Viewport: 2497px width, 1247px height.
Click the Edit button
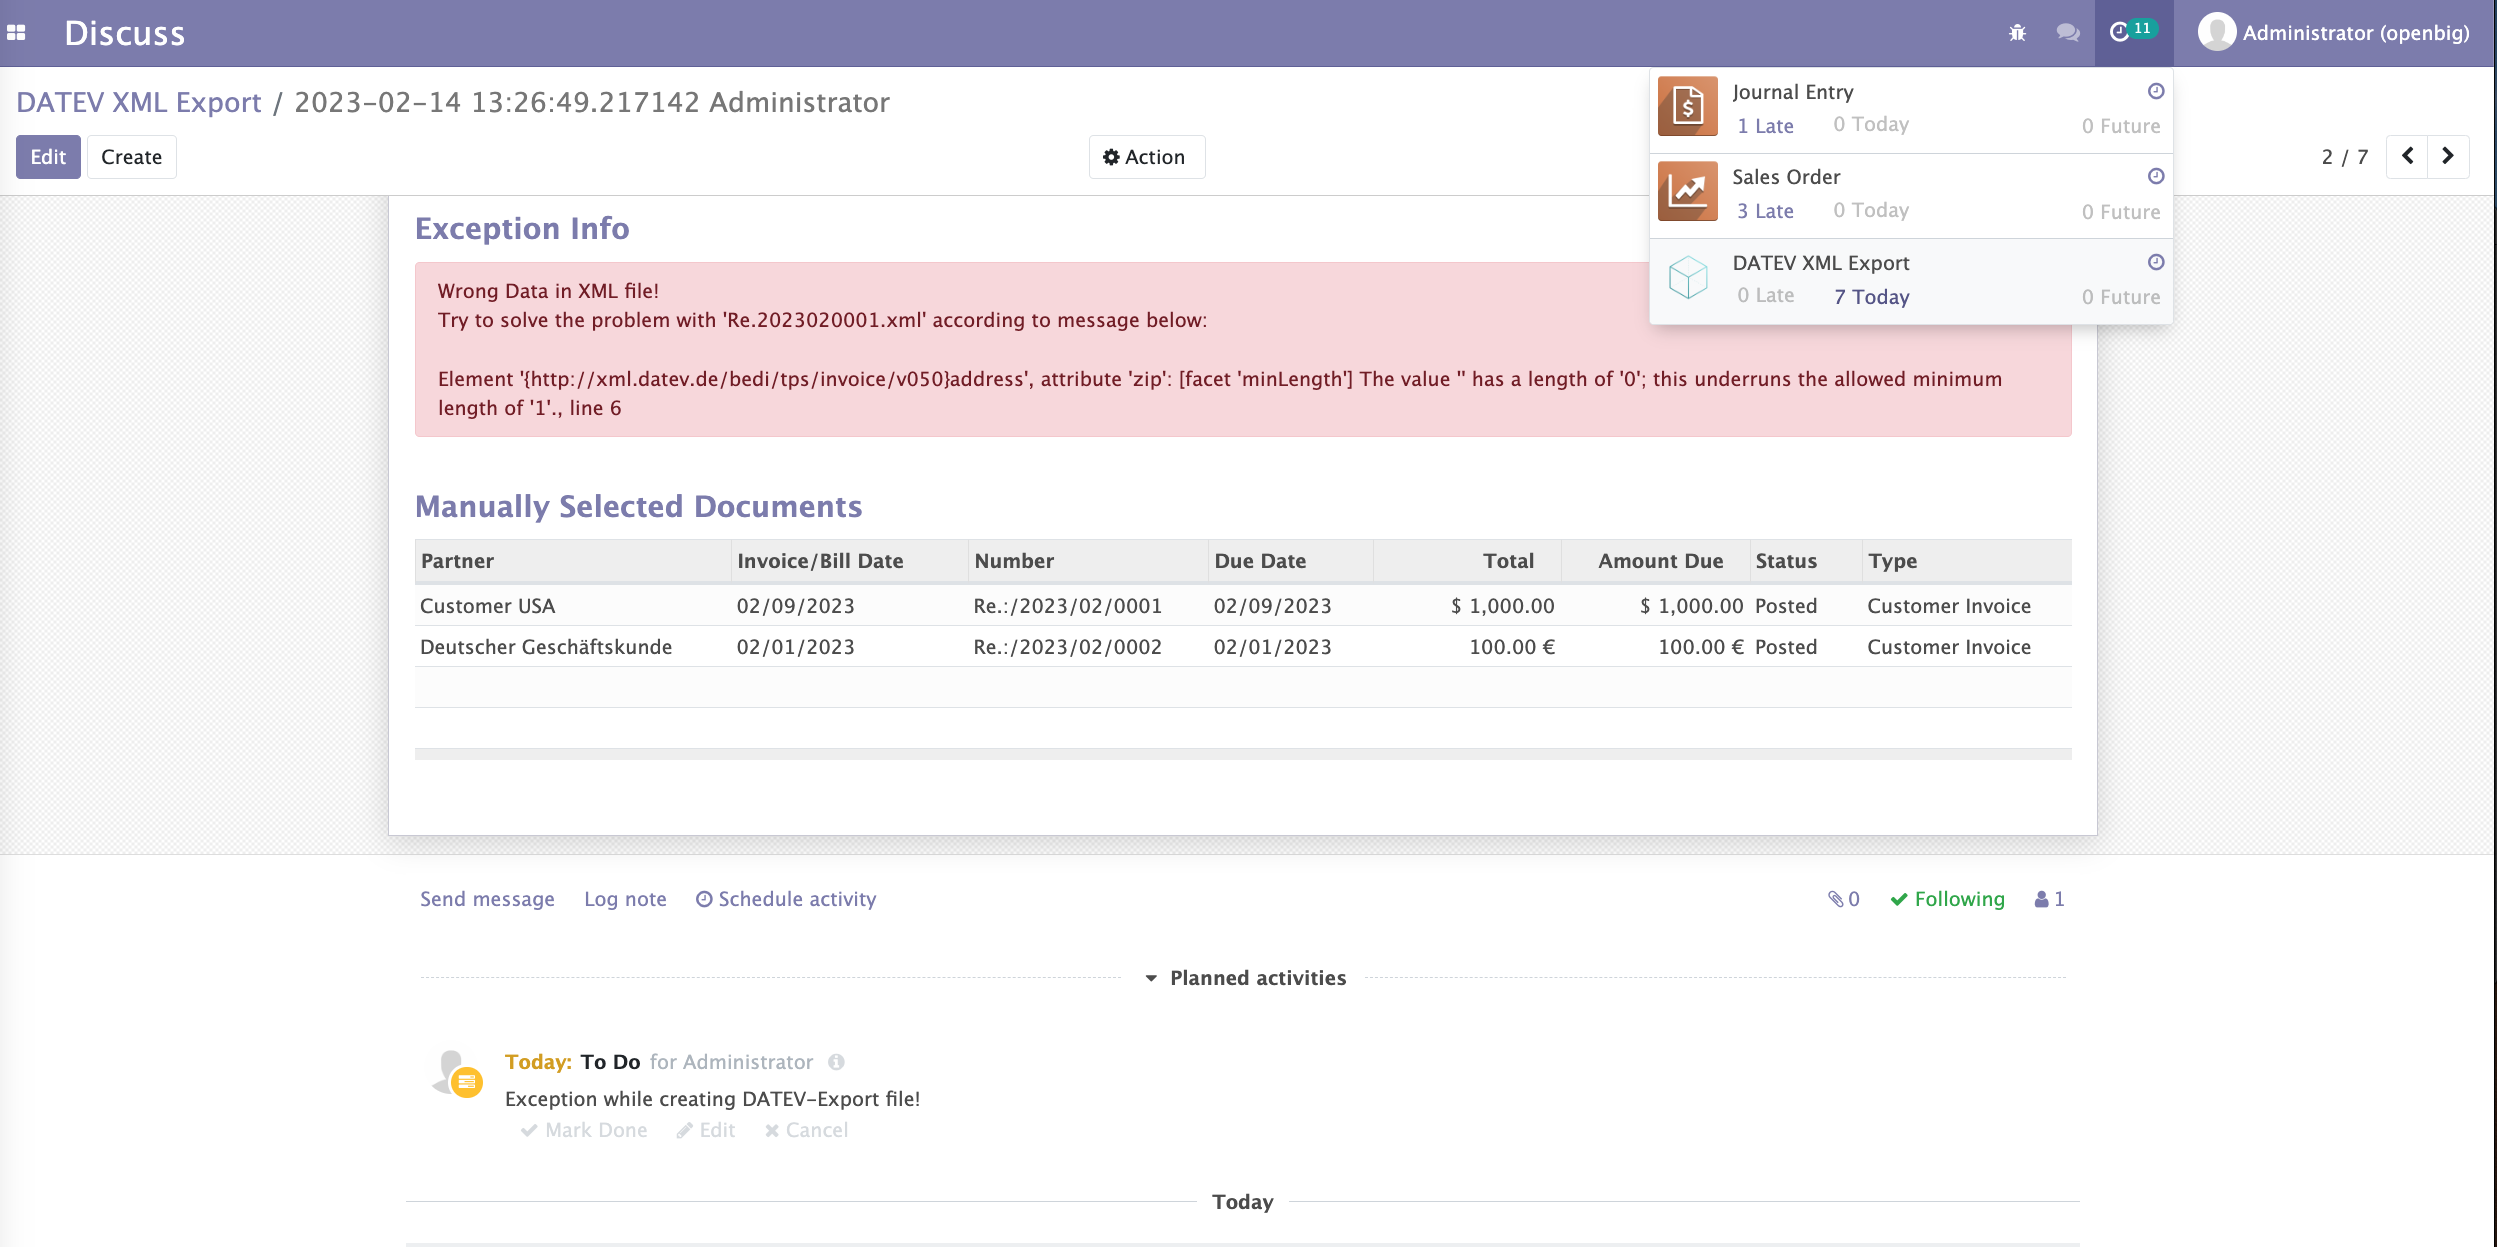point(48,157)
